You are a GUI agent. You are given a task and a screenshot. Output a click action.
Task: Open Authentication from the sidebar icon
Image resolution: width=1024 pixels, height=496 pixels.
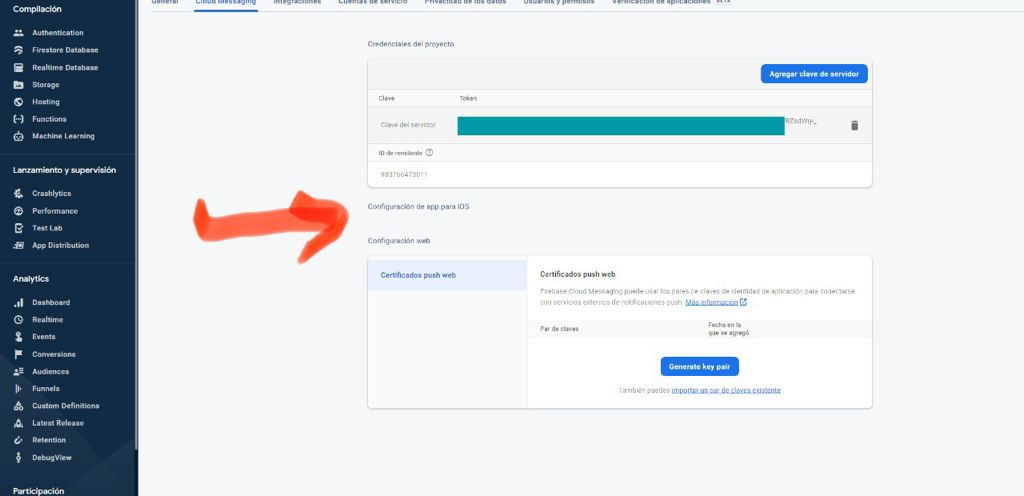[18, 33]
